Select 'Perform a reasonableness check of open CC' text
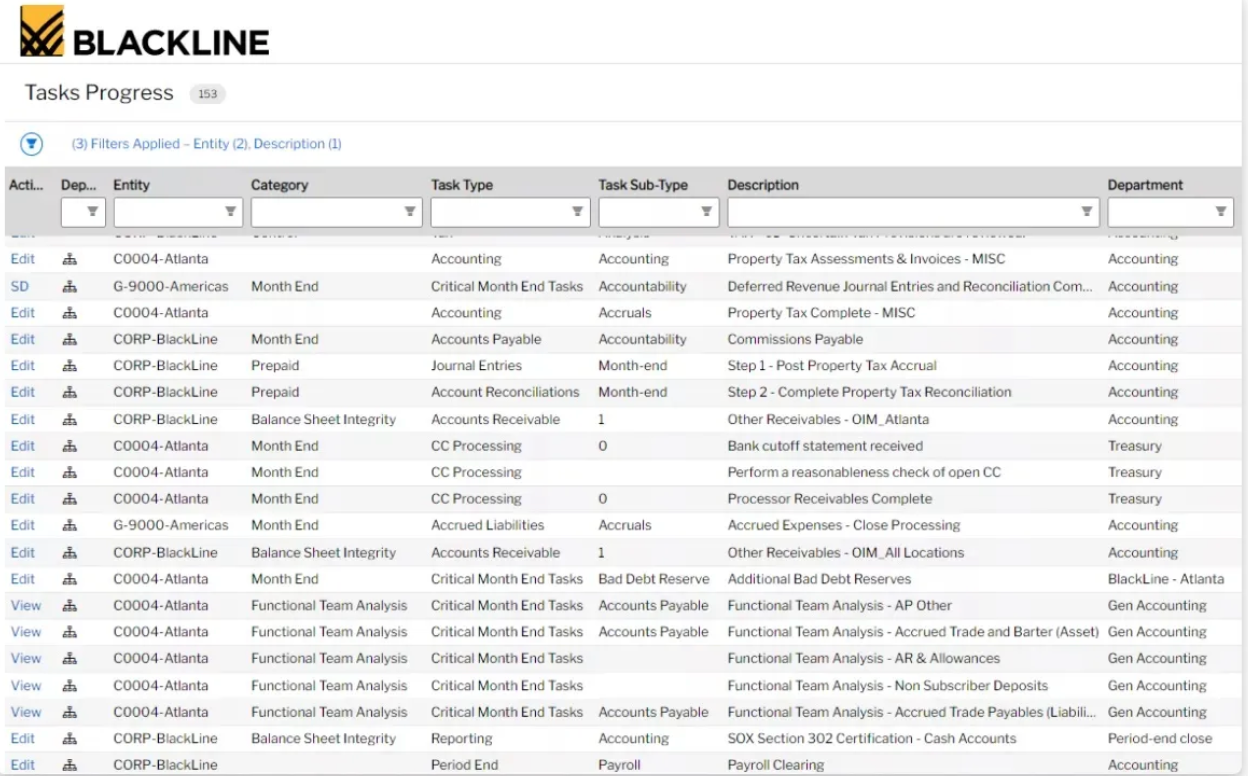 click(x=864, y=472)
